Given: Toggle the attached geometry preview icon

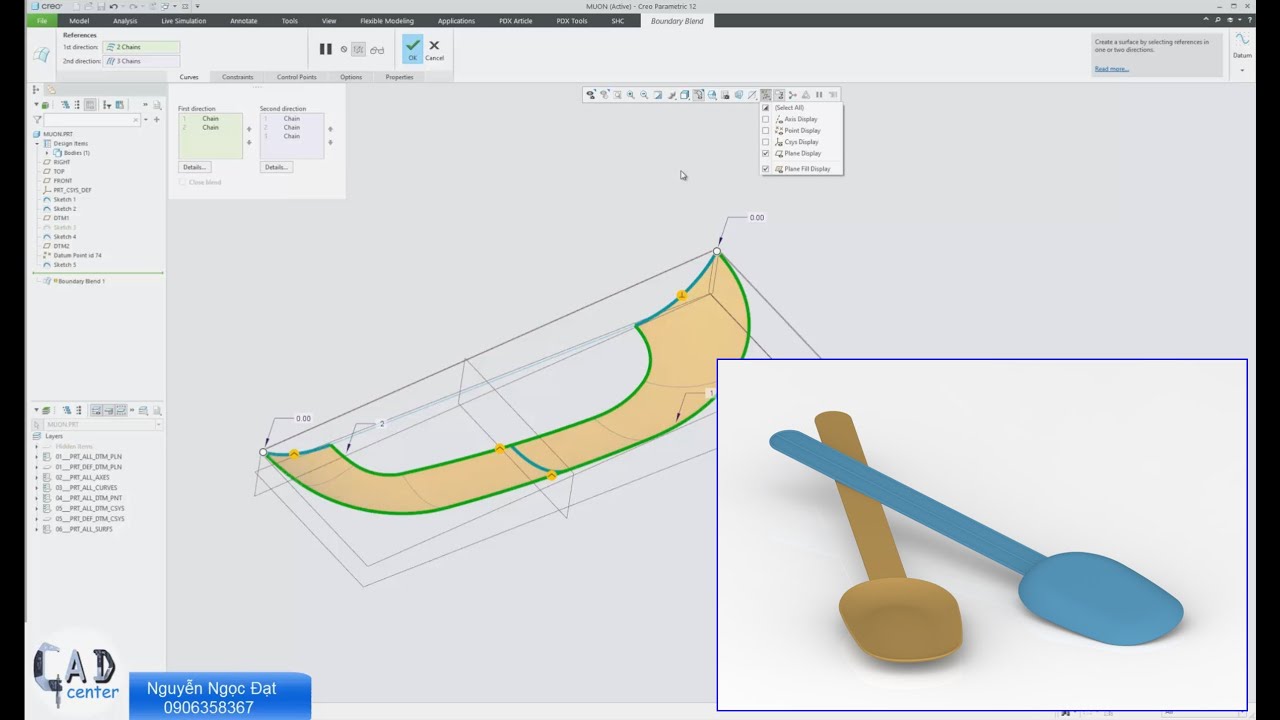Looking at the screenshot, I should coord(359,49).
